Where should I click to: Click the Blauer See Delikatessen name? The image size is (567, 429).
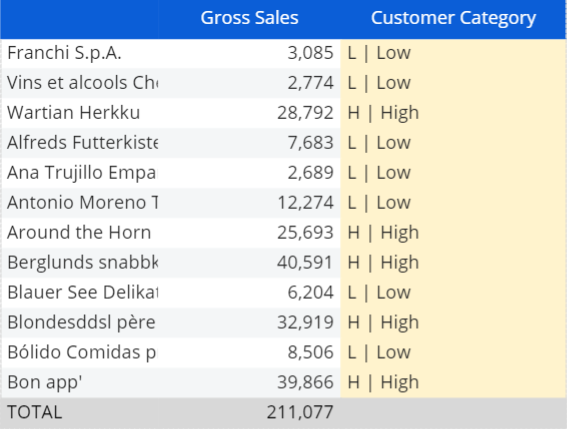[82, 292]
